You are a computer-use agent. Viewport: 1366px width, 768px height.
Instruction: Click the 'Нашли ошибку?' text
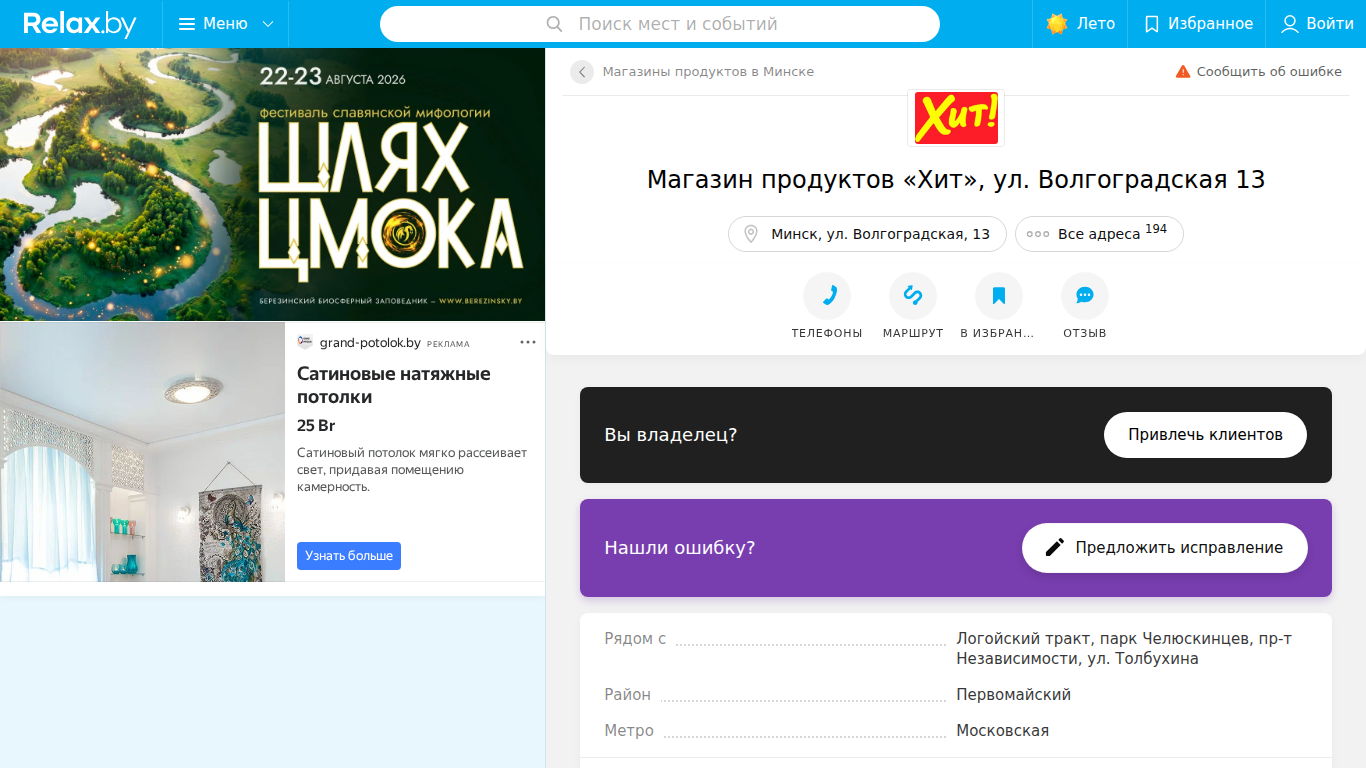(x=680, y=548)
